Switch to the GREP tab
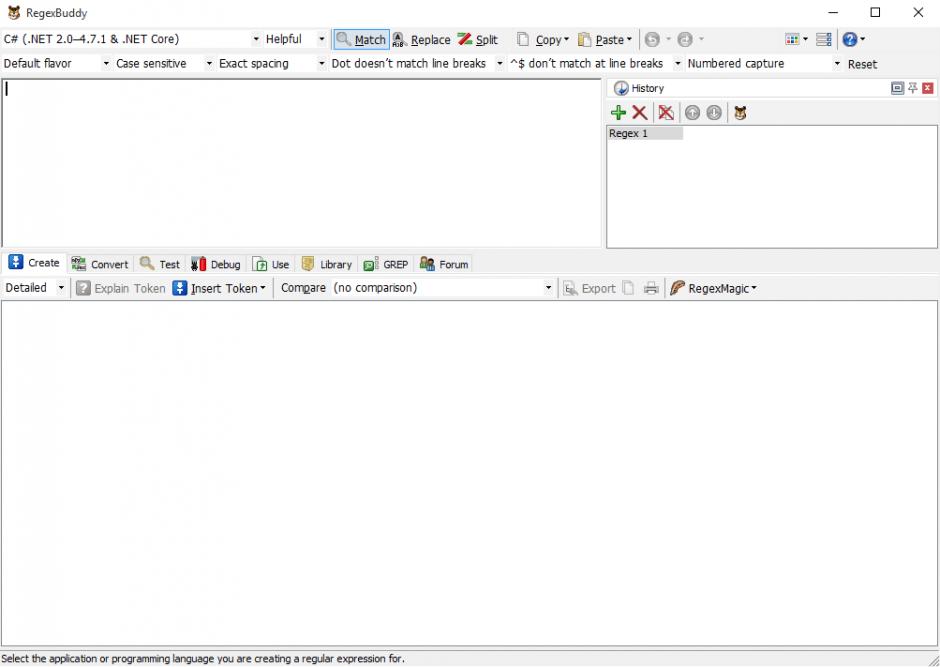This screenshot has height=667, width=940. click(x=386, y=264)
